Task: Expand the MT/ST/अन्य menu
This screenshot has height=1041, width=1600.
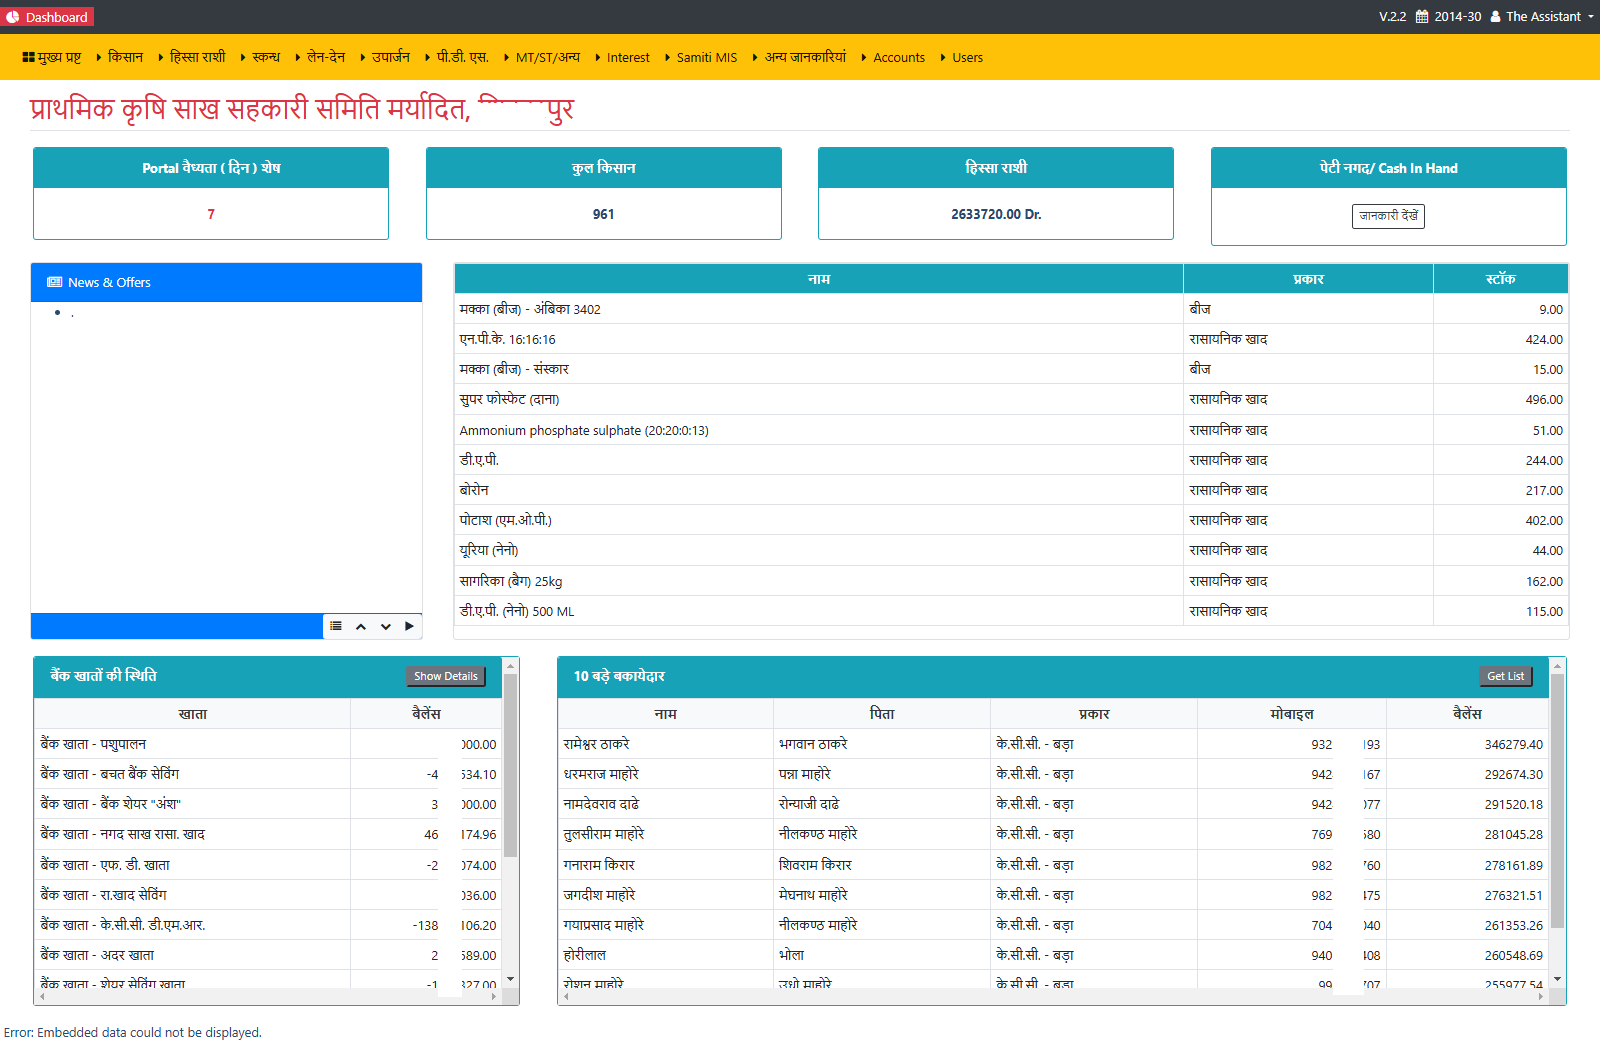Action: coord(542,58)
